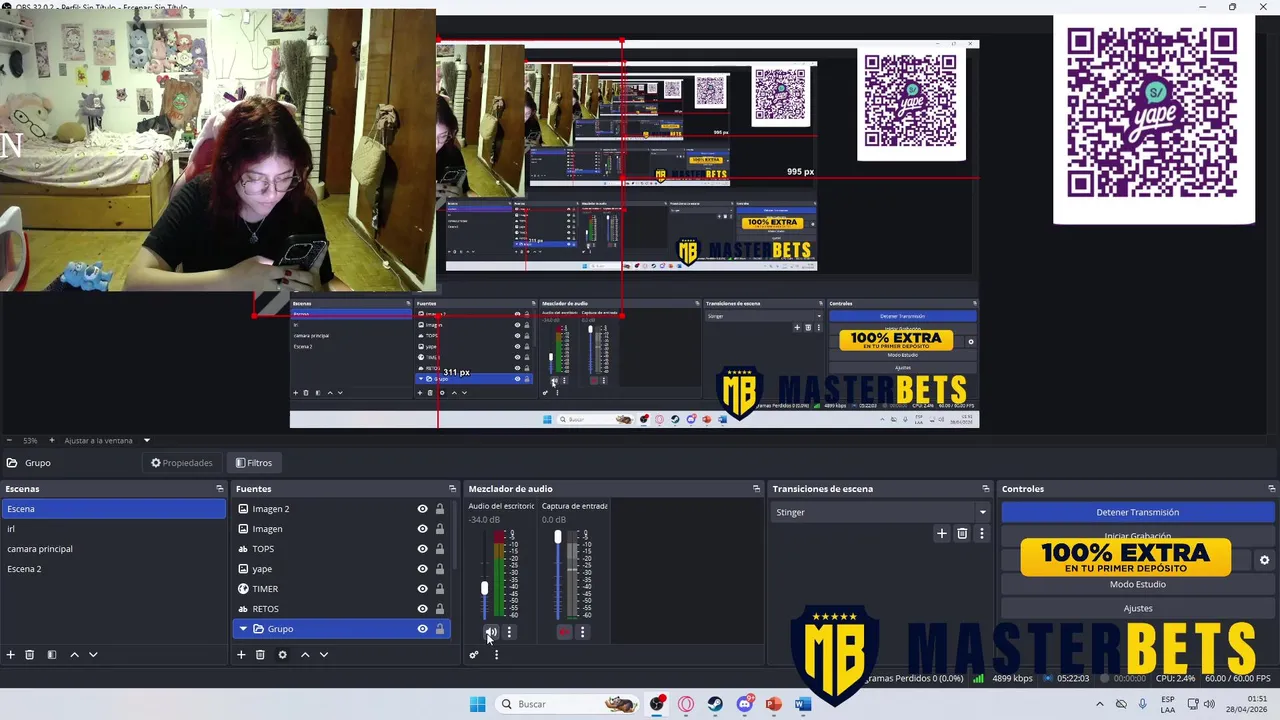Viewport: 1280px width, 720px height.
Task: Move the selected source up
Action: [305, 655]
